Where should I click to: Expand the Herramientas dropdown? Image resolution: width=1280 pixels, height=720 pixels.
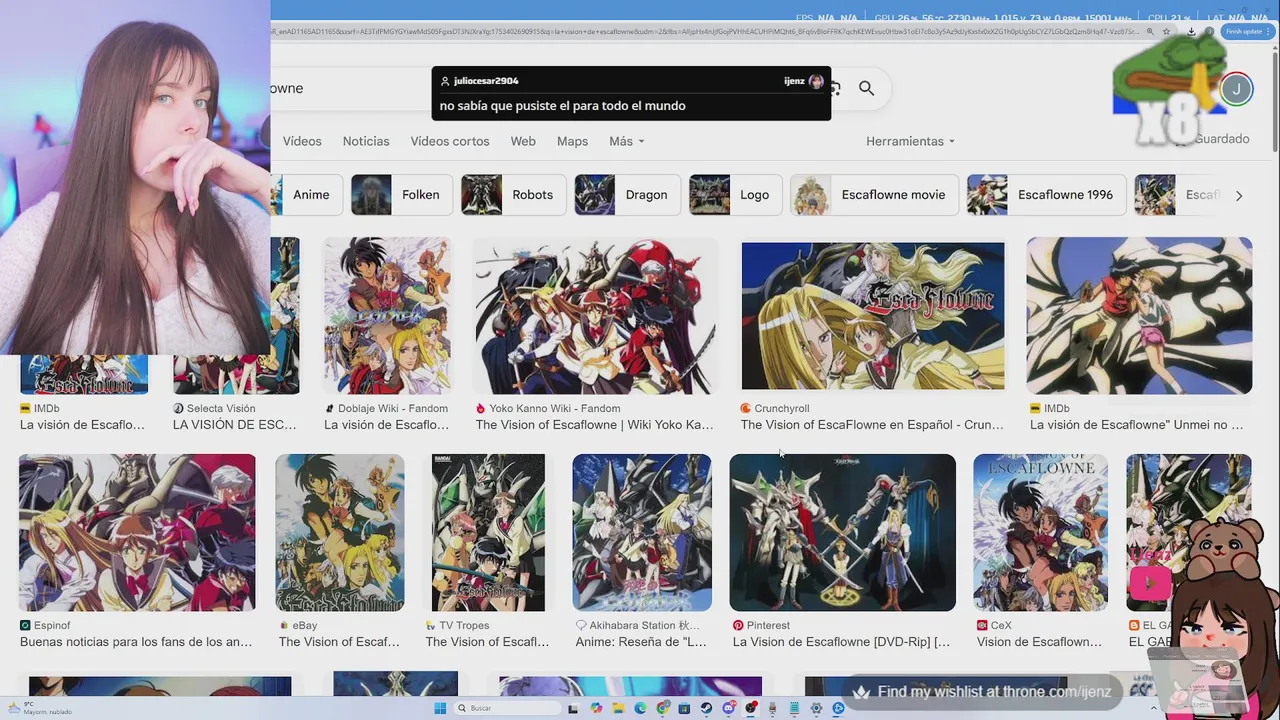[910, 141]
